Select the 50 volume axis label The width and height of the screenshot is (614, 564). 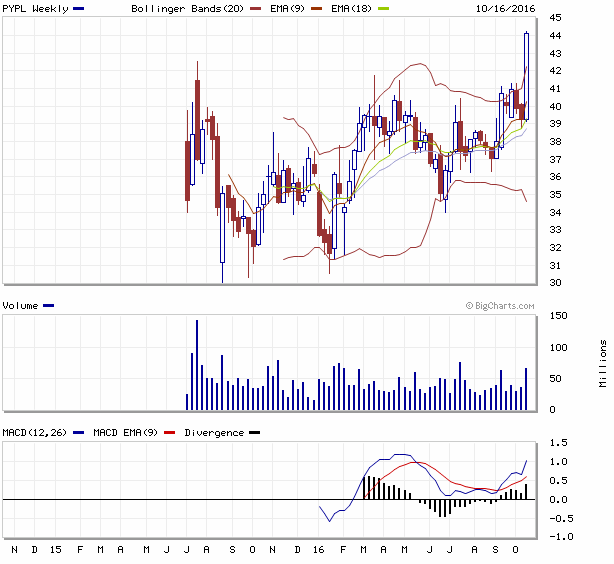tap(555, 379)
